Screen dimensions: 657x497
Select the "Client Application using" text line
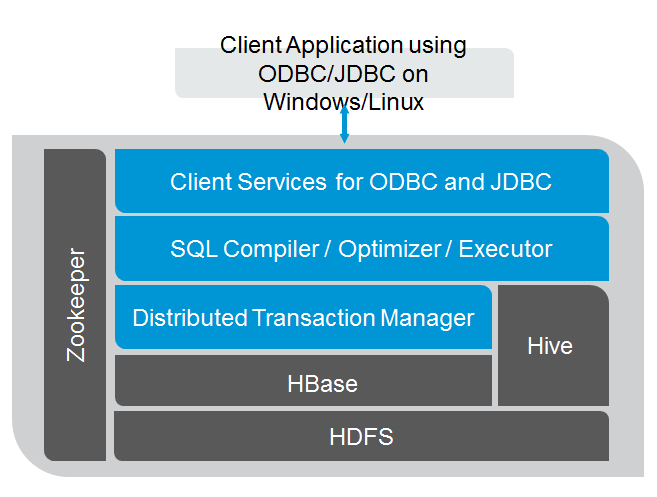pyautogui.click(x=344, y=45)
